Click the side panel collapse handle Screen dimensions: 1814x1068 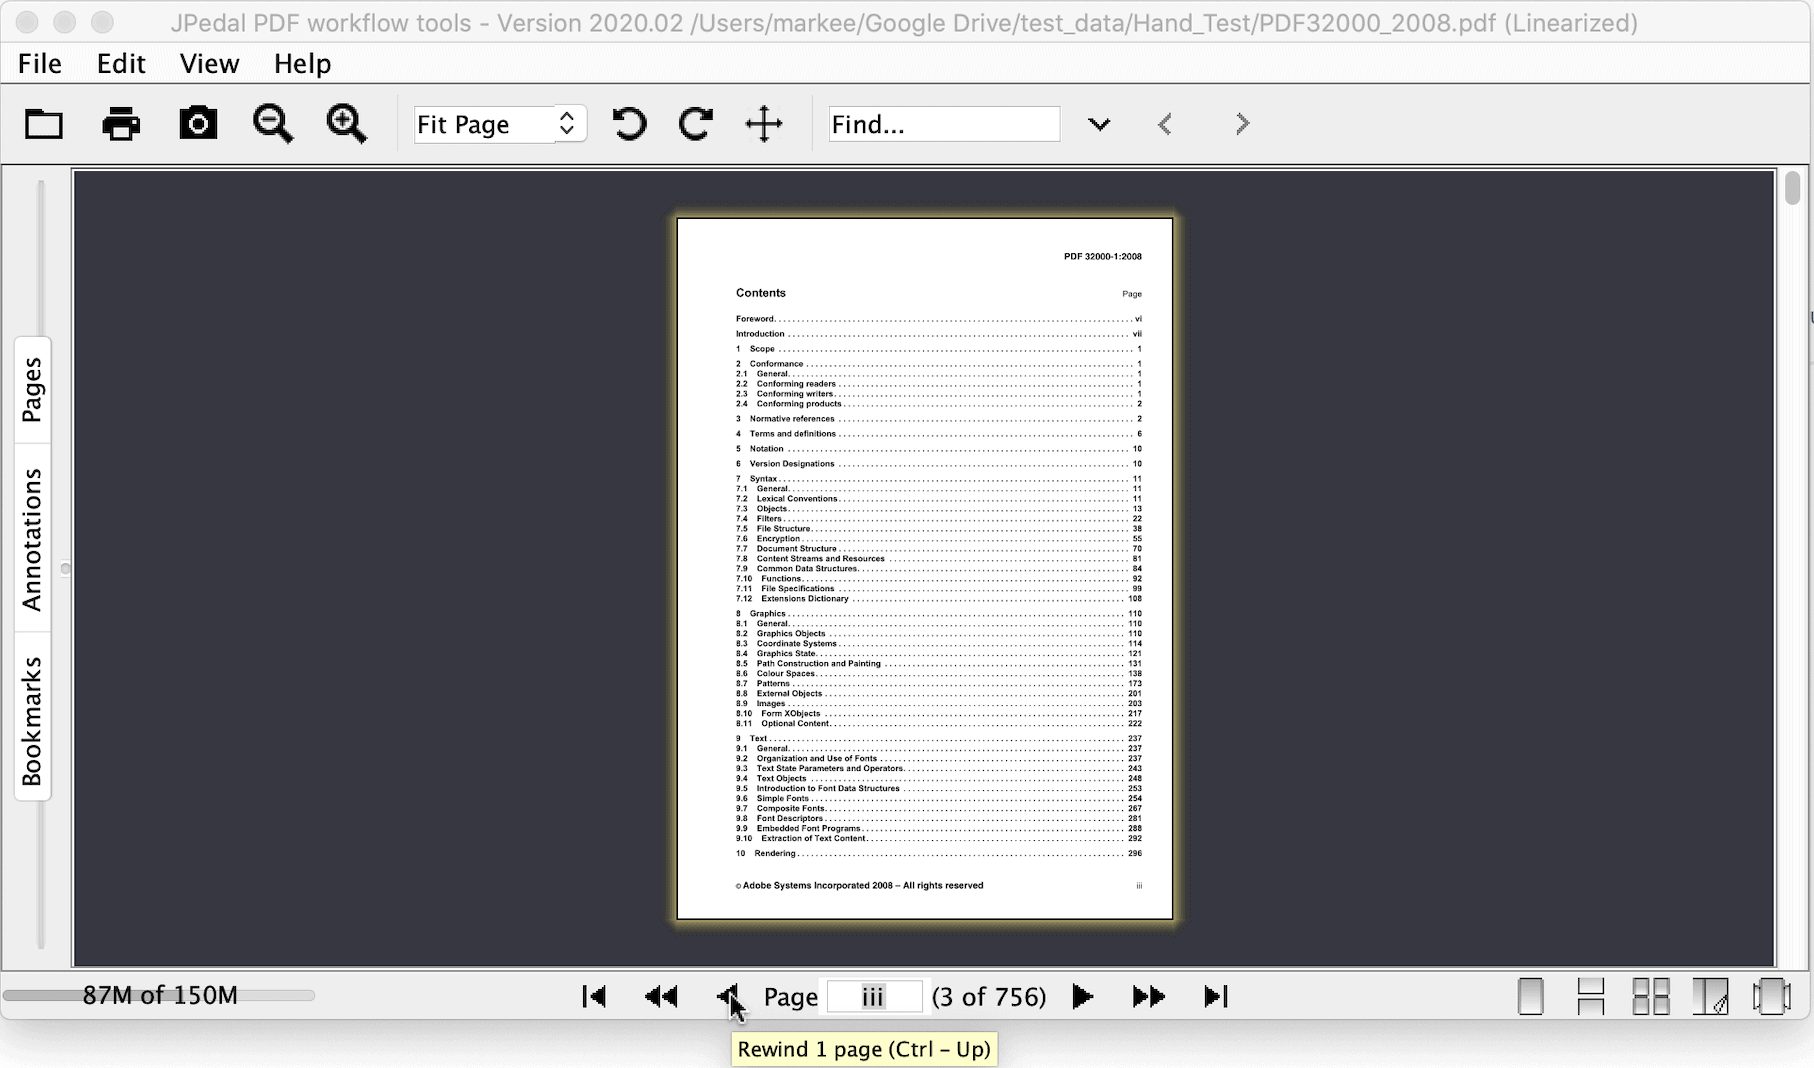click(x=65, y=569)
